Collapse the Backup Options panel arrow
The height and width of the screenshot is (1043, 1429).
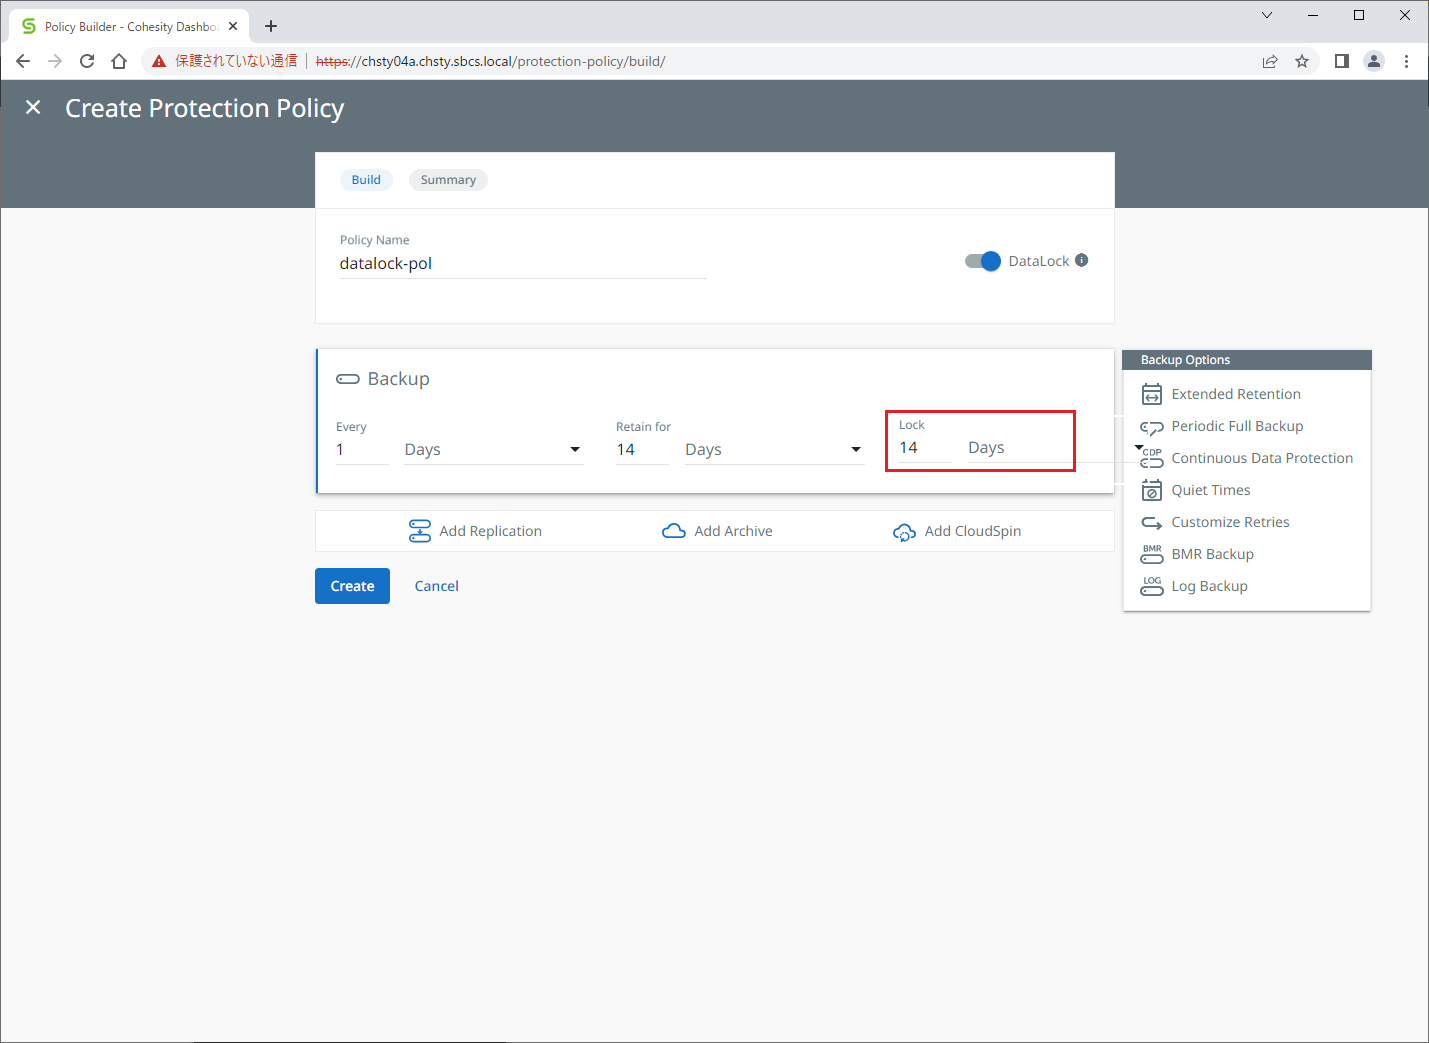coord(1138,448)
